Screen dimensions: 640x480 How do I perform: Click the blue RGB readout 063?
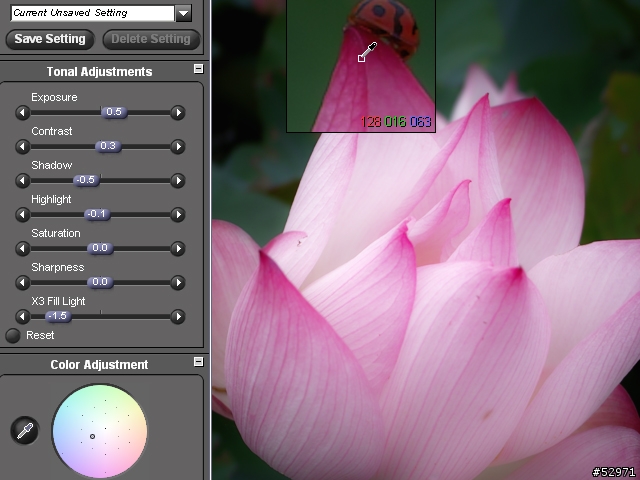(420, 122)
